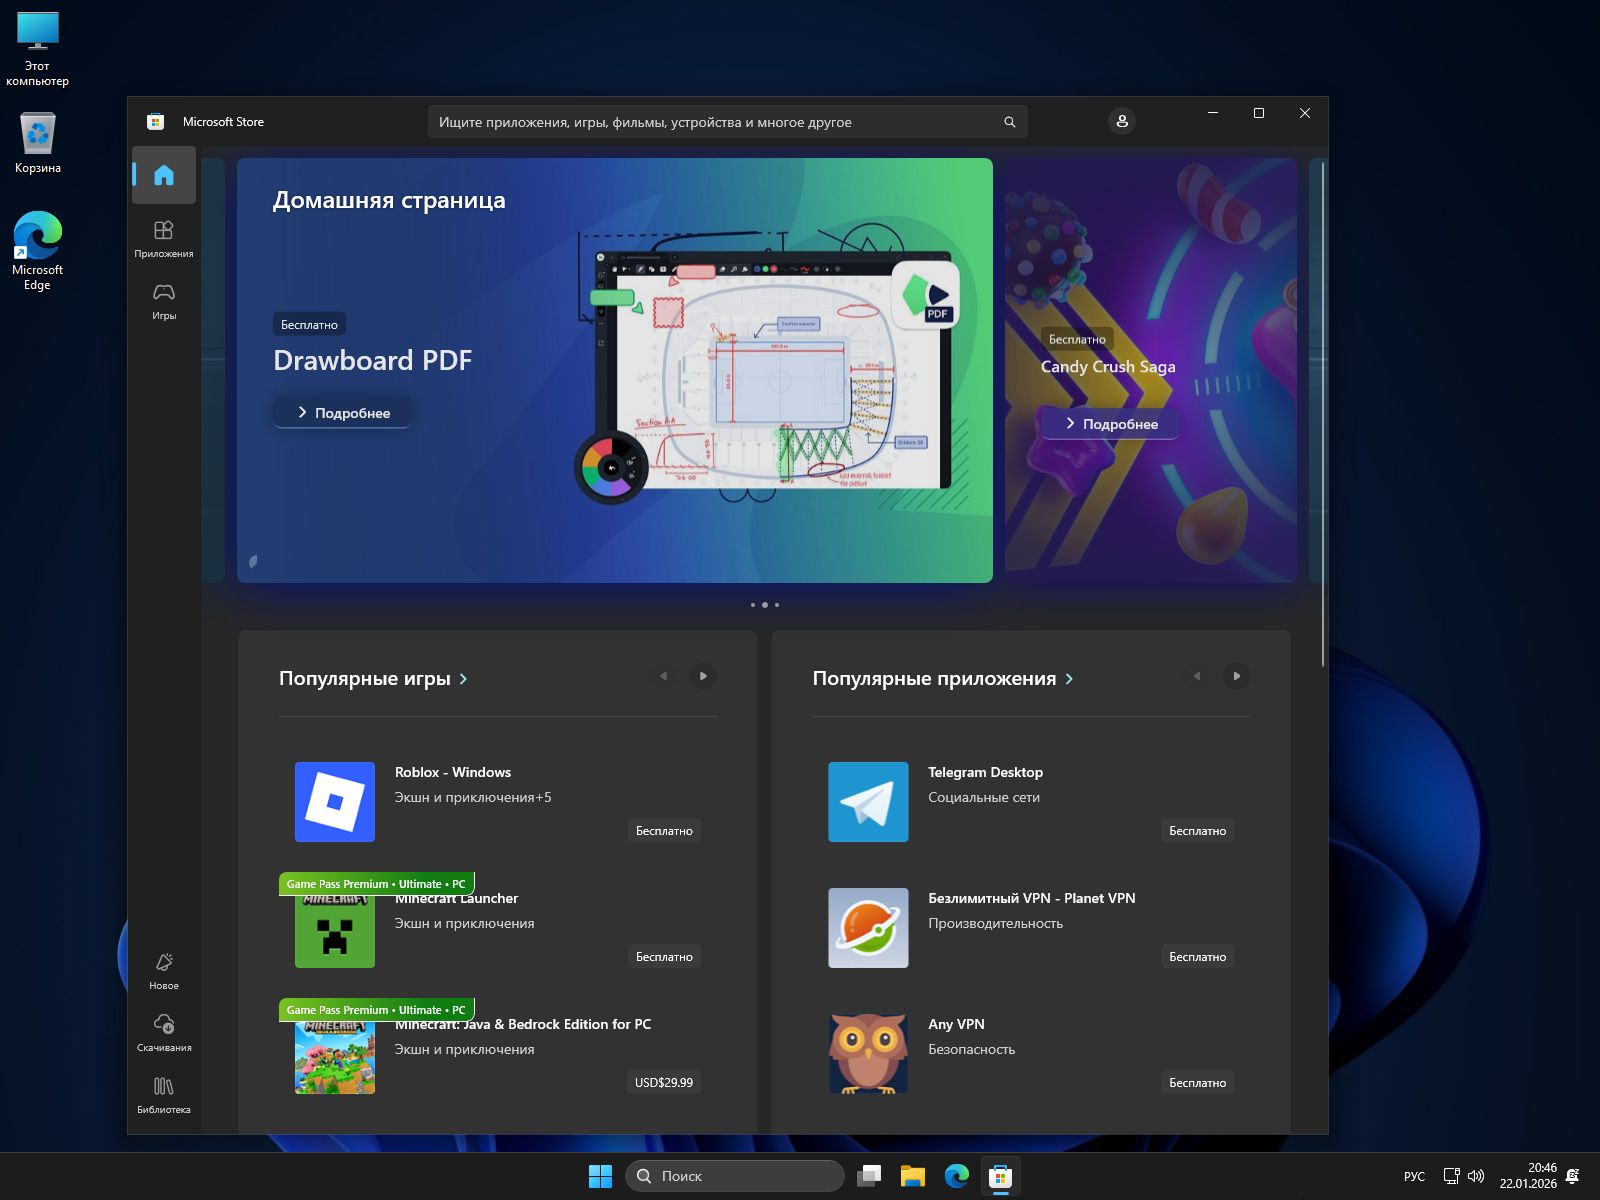1600x1200 pixels.
Task: Open File Explorer from the taskbar
Action: pyautogui.click(x=912, y=1176)
